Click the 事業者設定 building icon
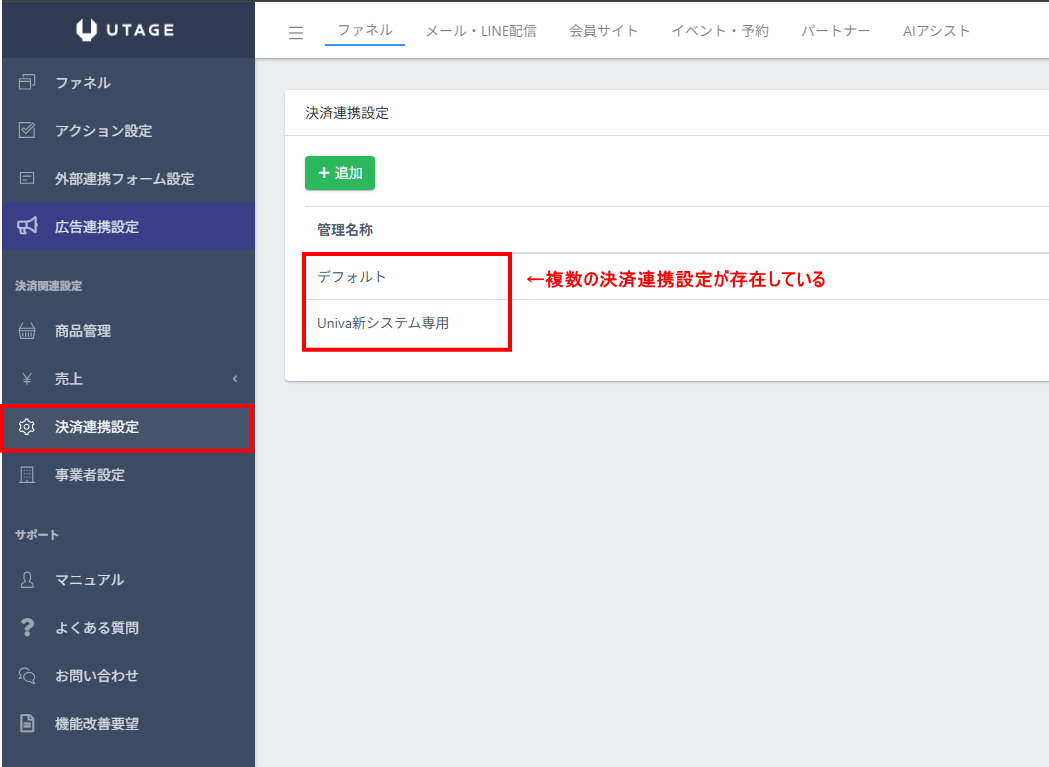Image resolution: width=1049 pixels, height=767 pixels. tap(28, 475)
